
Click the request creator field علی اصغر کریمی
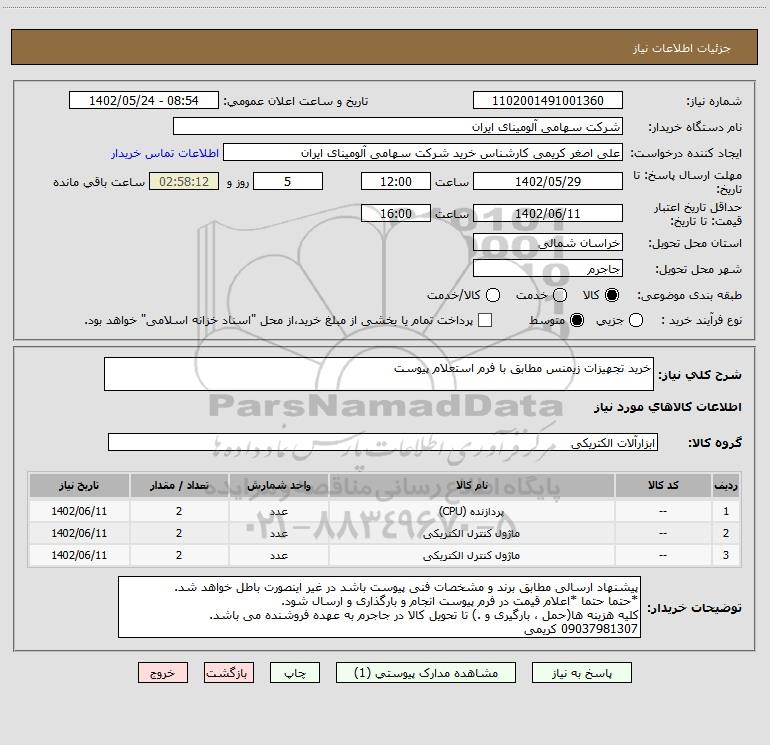(423, 153)
